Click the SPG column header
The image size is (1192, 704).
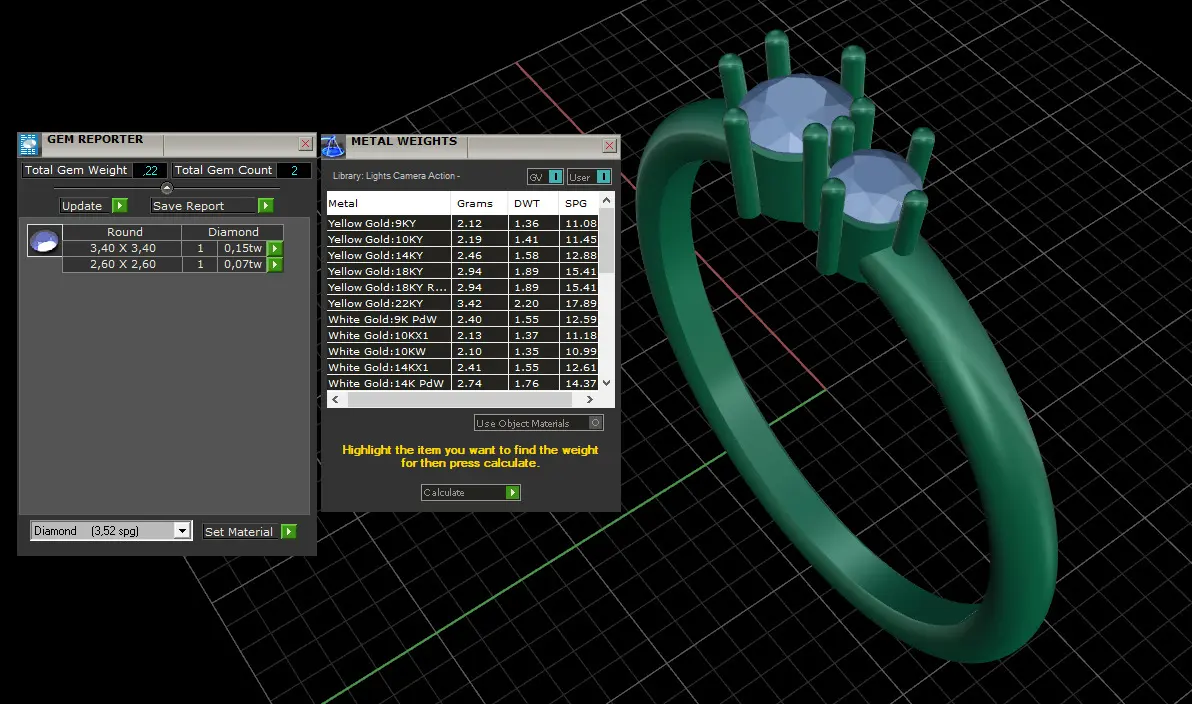tap(579, 203)
